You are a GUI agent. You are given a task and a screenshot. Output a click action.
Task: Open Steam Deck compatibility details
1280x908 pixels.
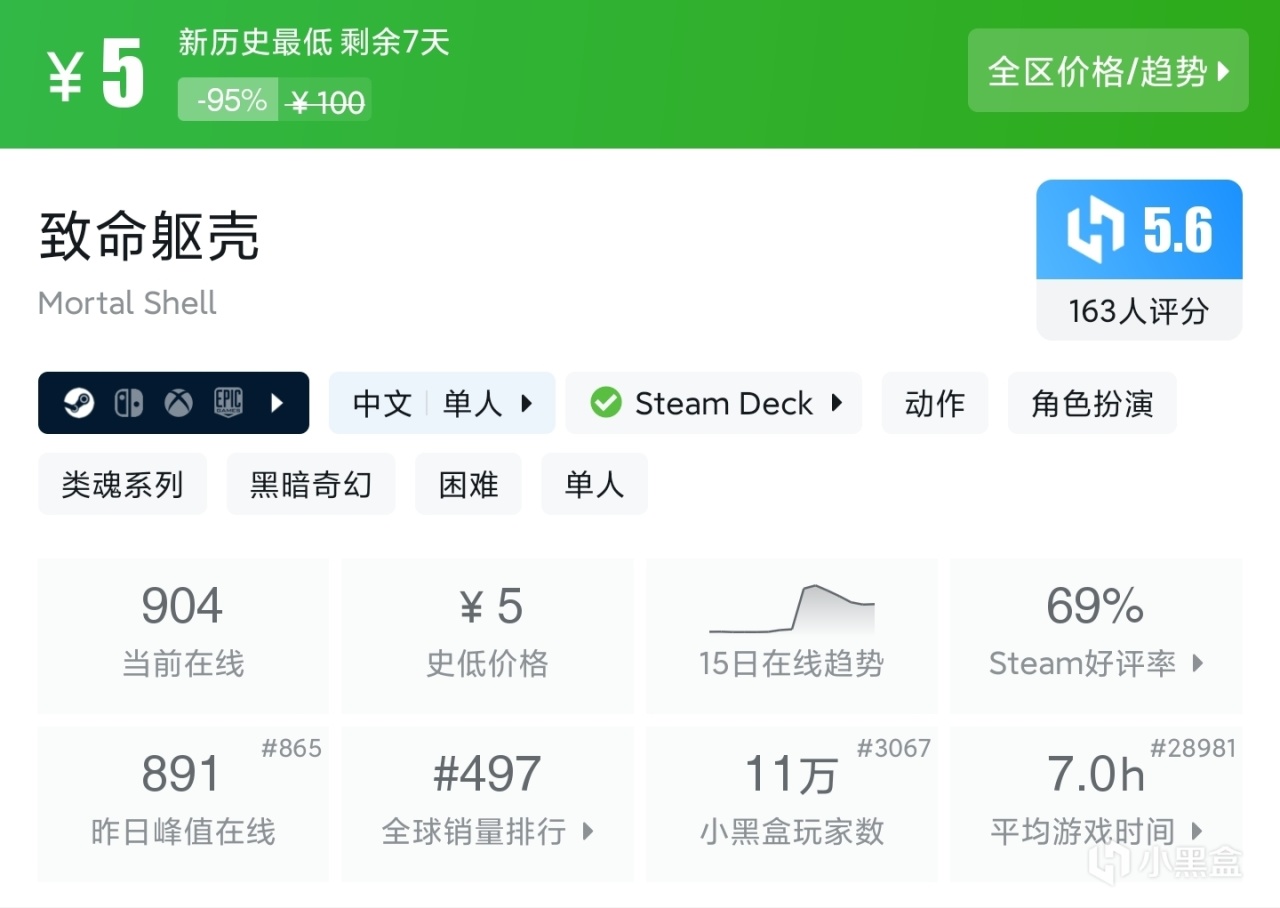713,403
